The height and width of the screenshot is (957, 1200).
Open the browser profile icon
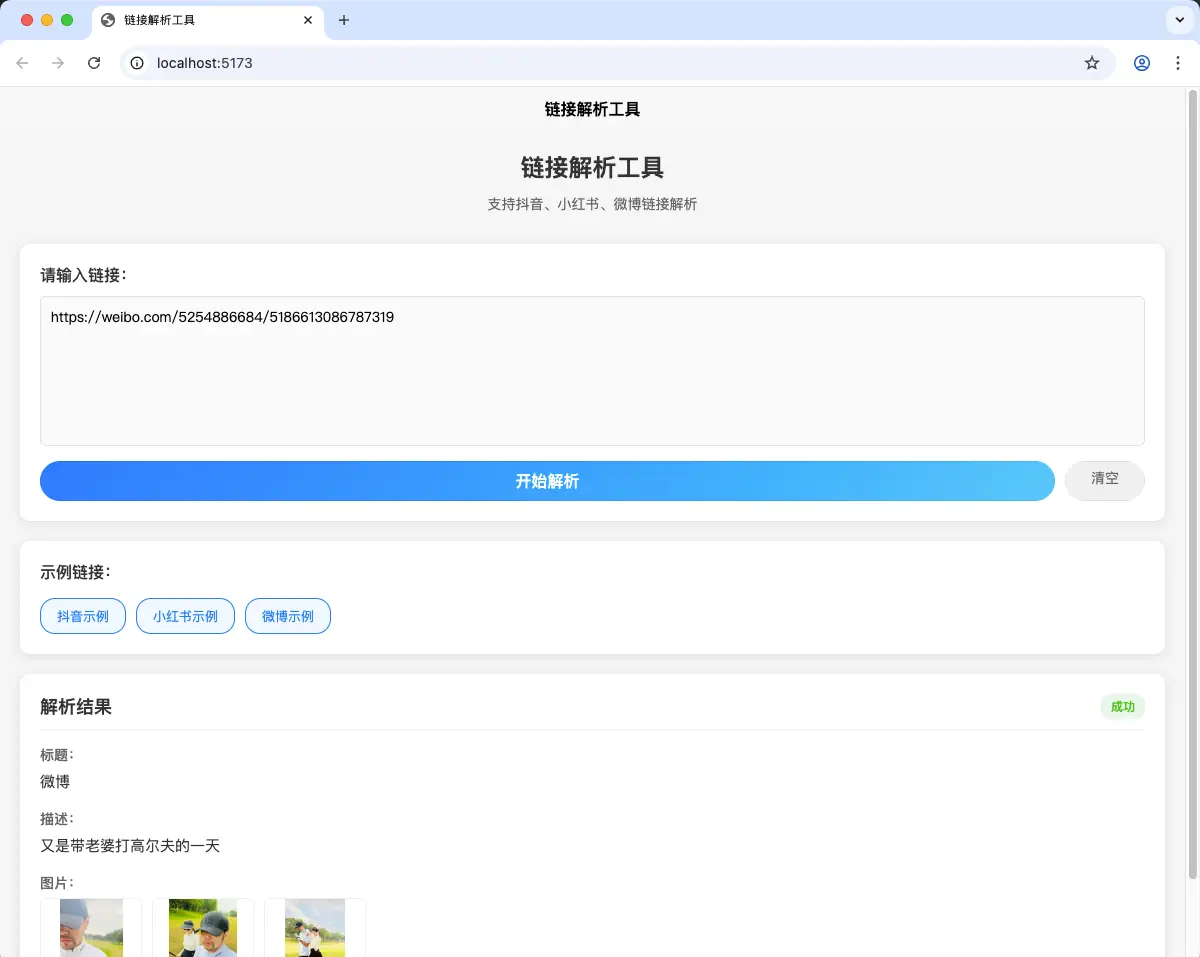1142,63
